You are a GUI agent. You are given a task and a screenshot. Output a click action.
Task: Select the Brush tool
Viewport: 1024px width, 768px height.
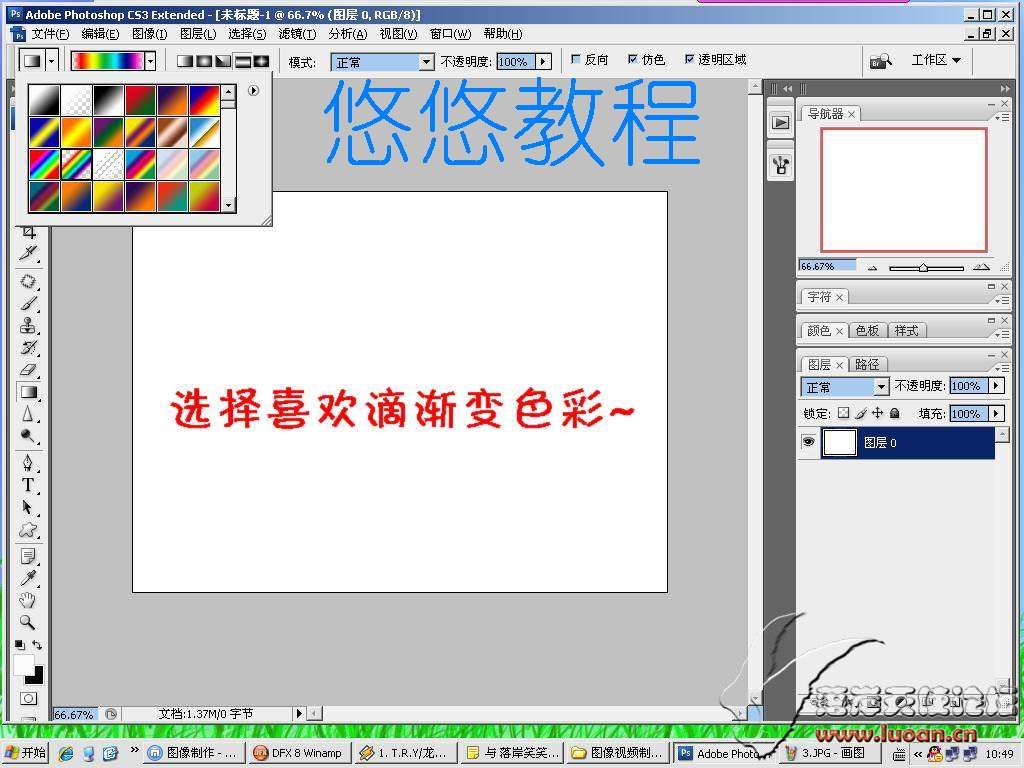point(28,304)
